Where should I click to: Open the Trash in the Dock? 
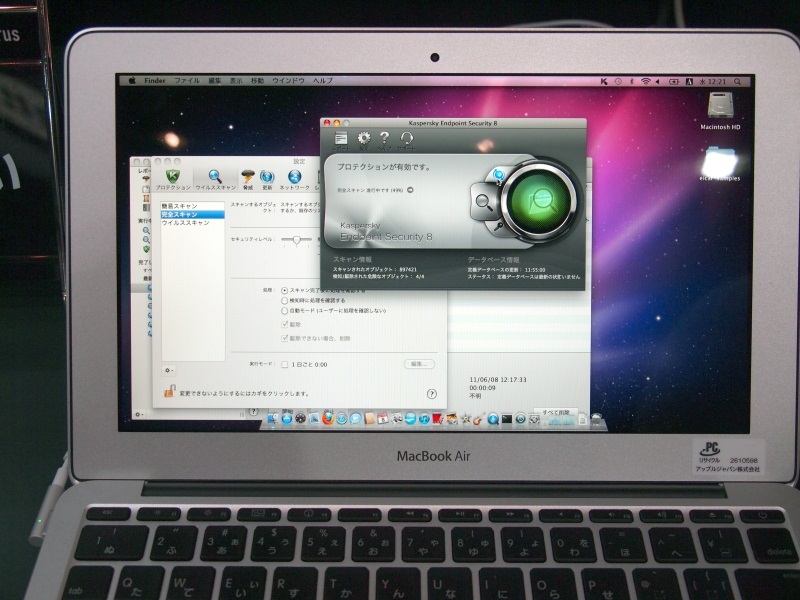point(596,419)
